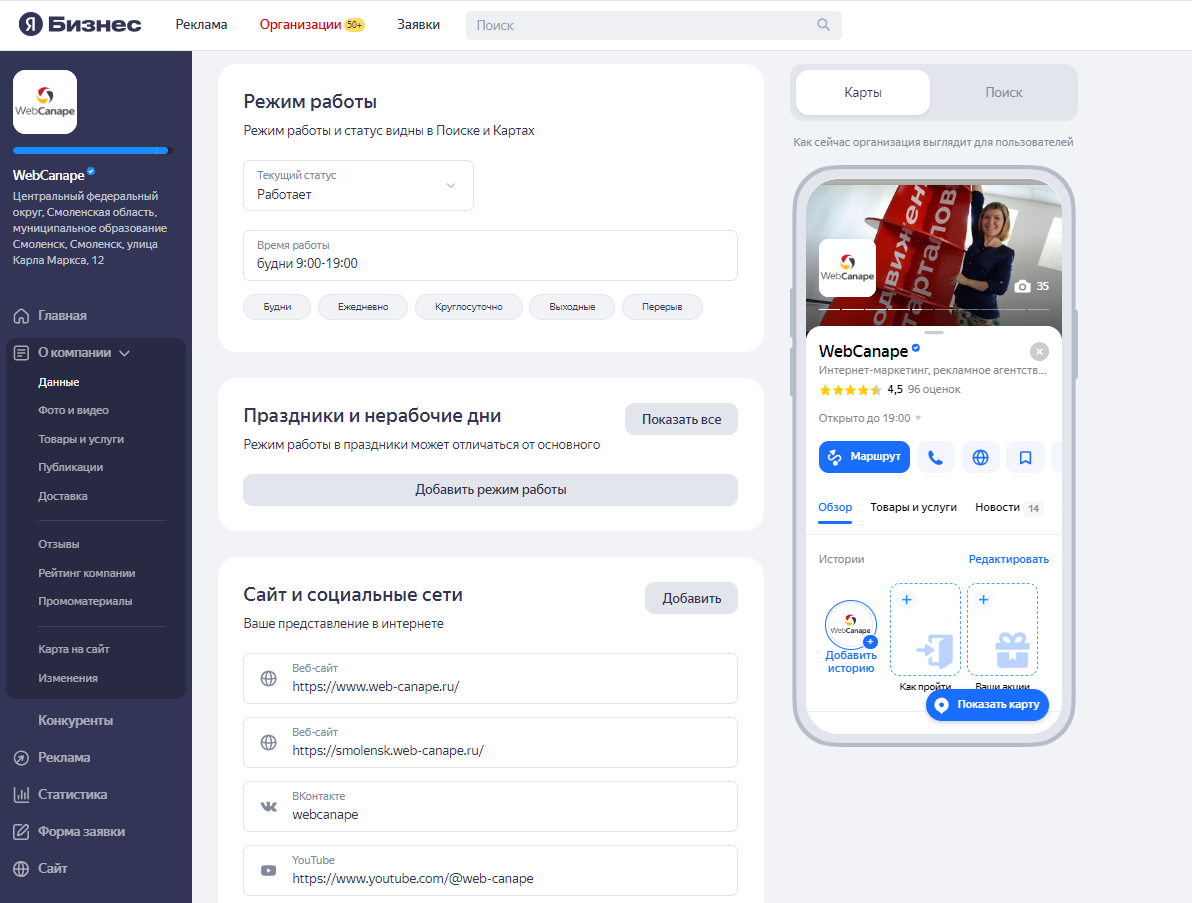Open Товары и услуги in sidebar

[x=81, y=439]
